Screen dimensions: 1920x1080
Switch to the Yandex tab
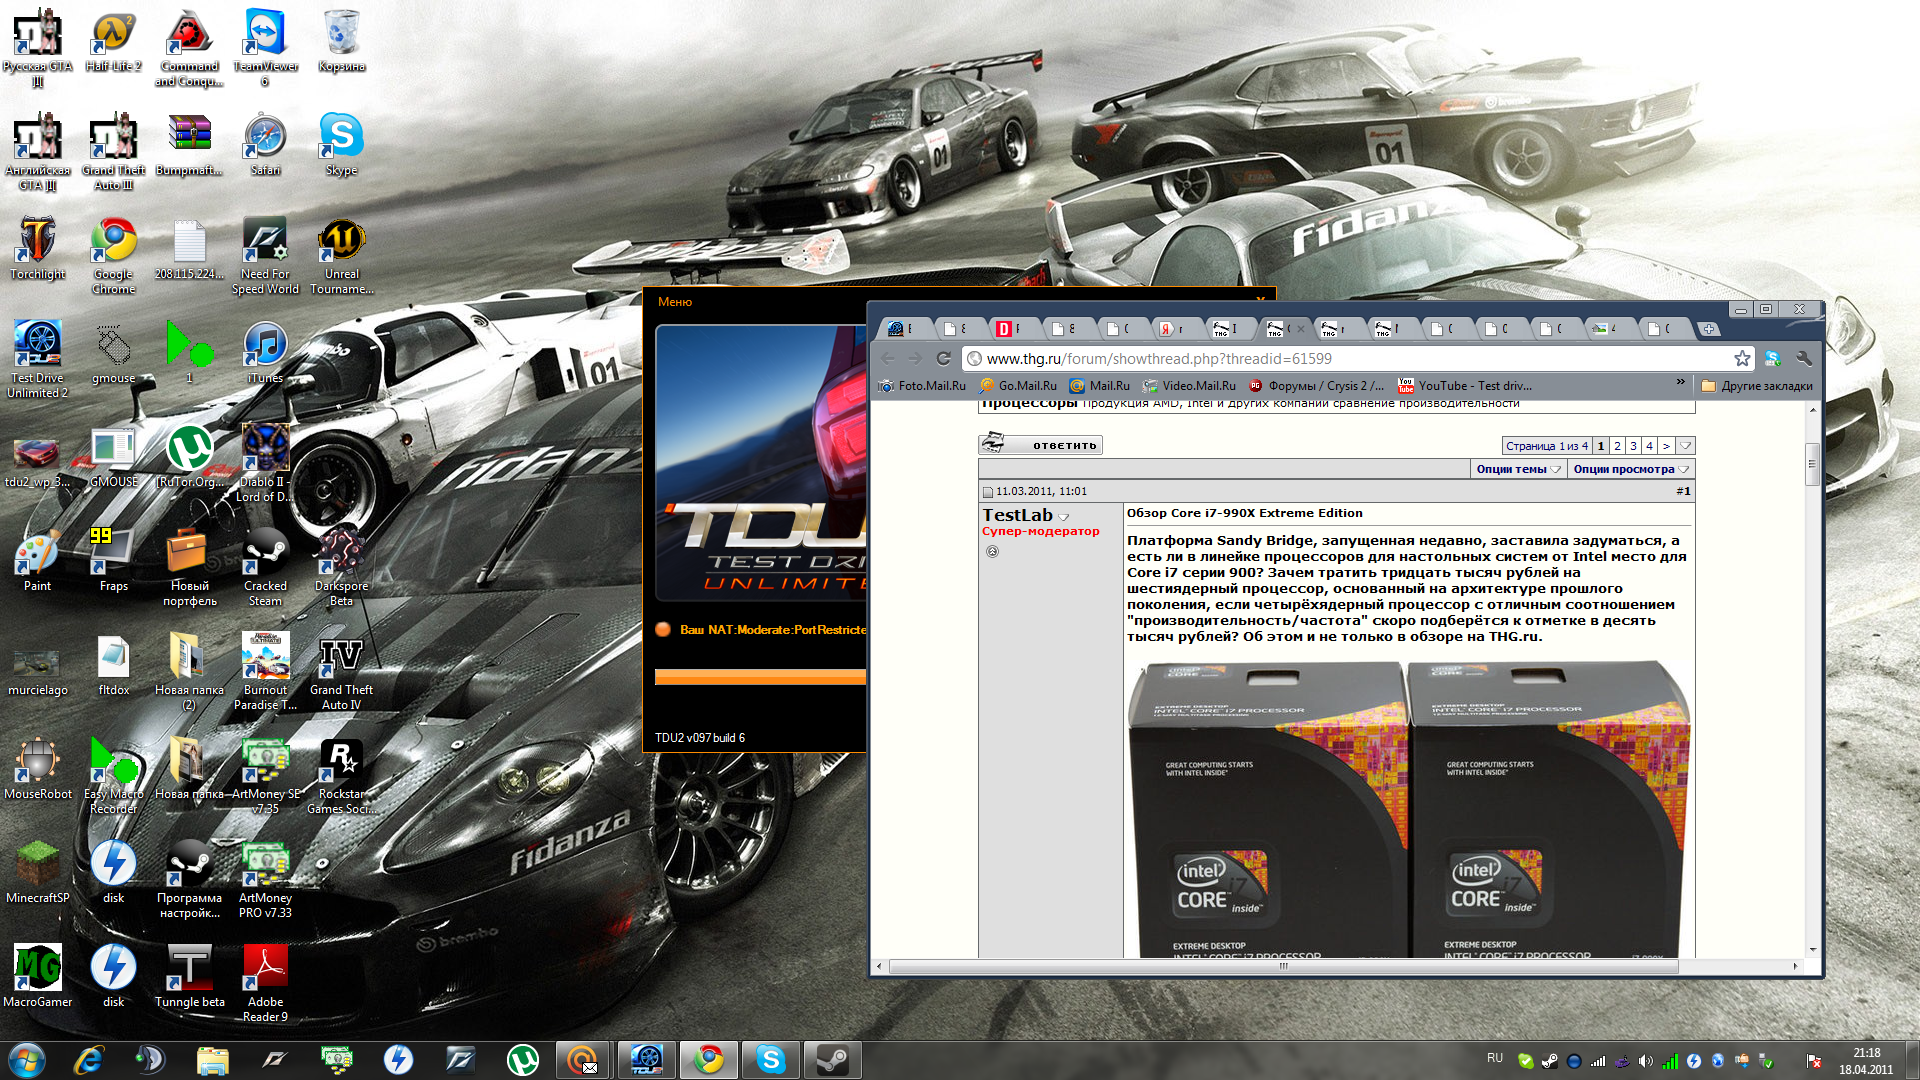tap(1171, 329)
